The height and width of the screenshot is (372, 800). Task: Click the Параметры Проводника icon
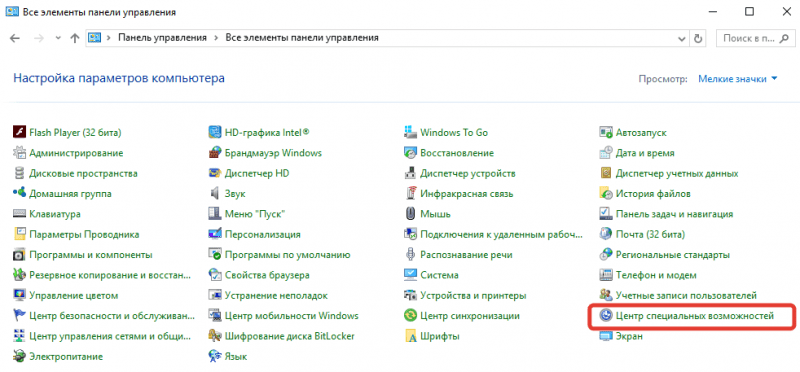click(x=19, y=234)
